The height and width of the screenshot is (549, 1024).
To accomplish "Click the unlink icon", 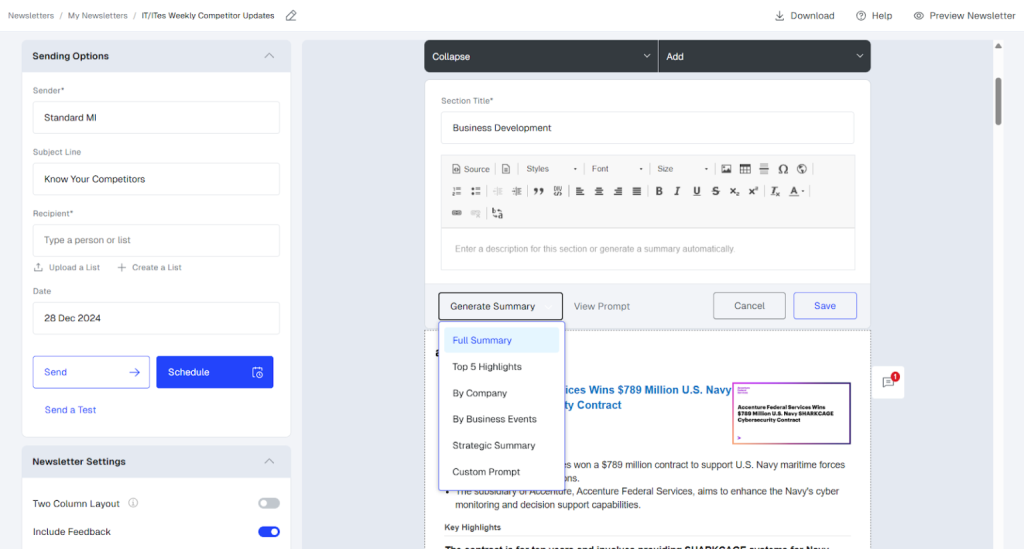I will click(475, 213).
